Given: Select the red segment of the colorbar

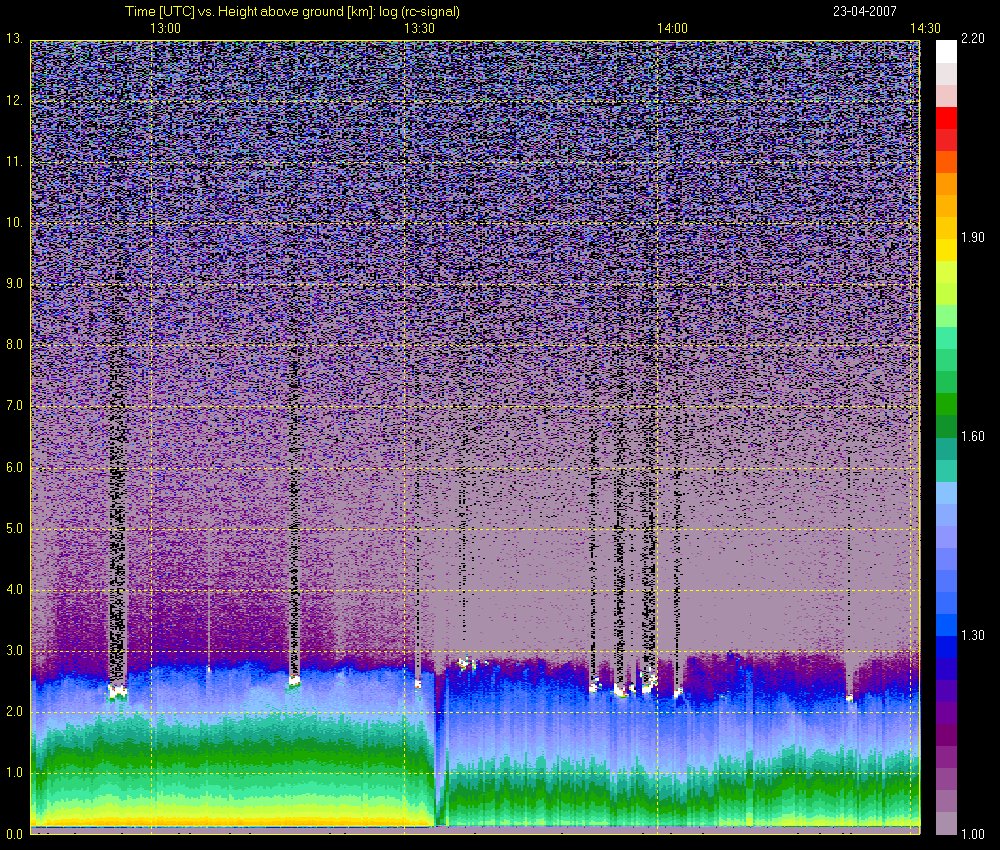Looking at the screenshot, I should tap(946, 119).
